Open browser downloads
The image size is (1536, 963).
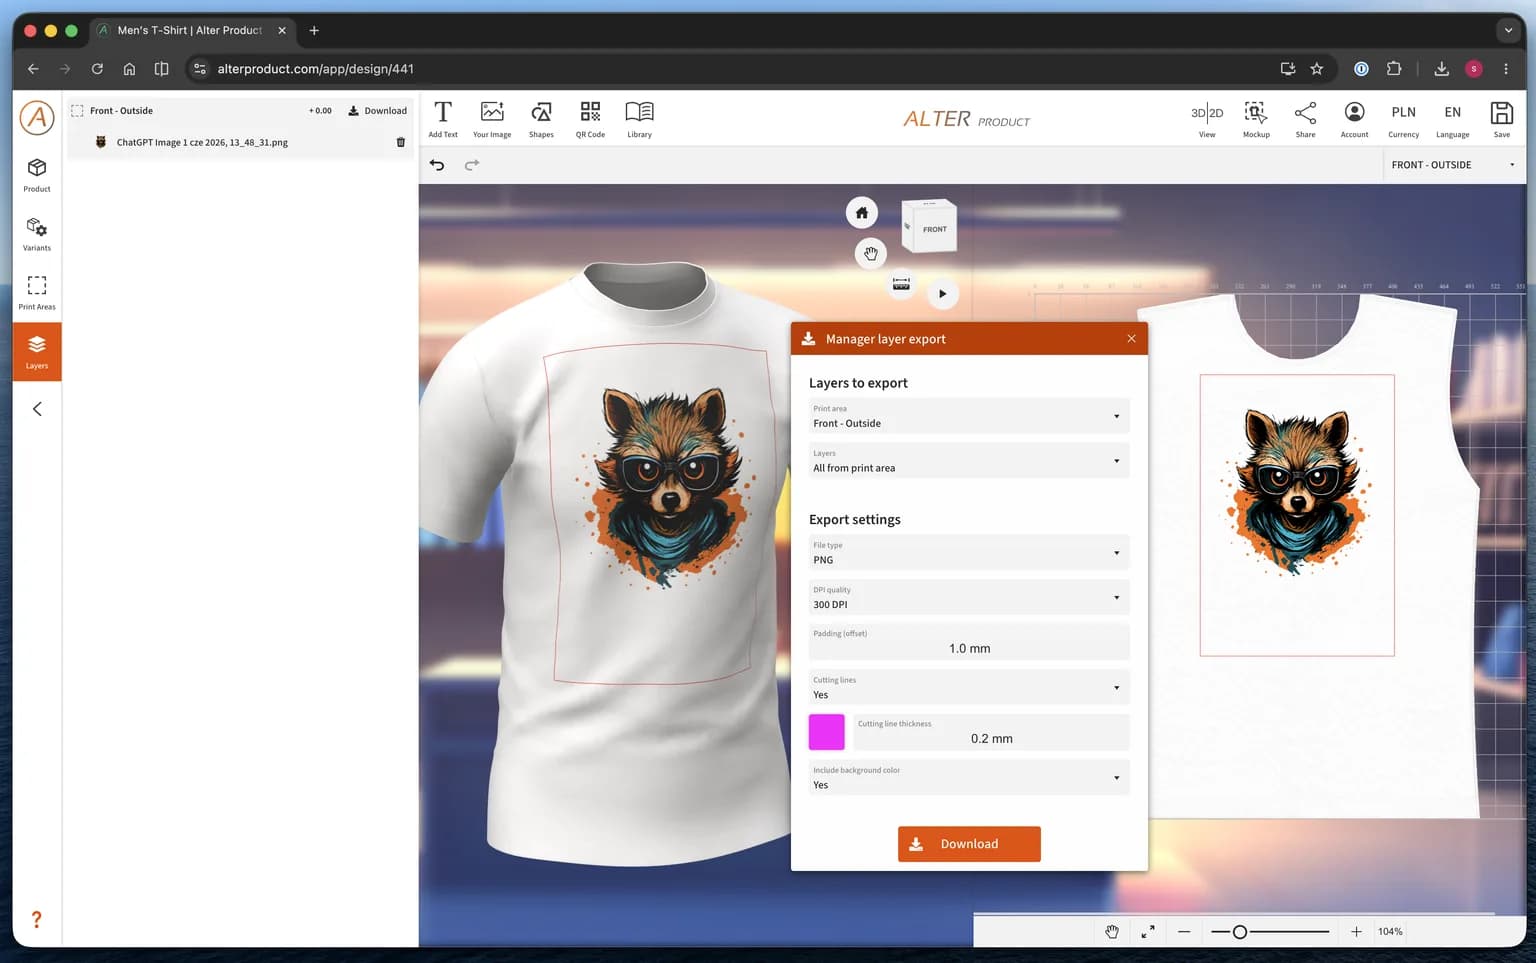pos(1441,69)
